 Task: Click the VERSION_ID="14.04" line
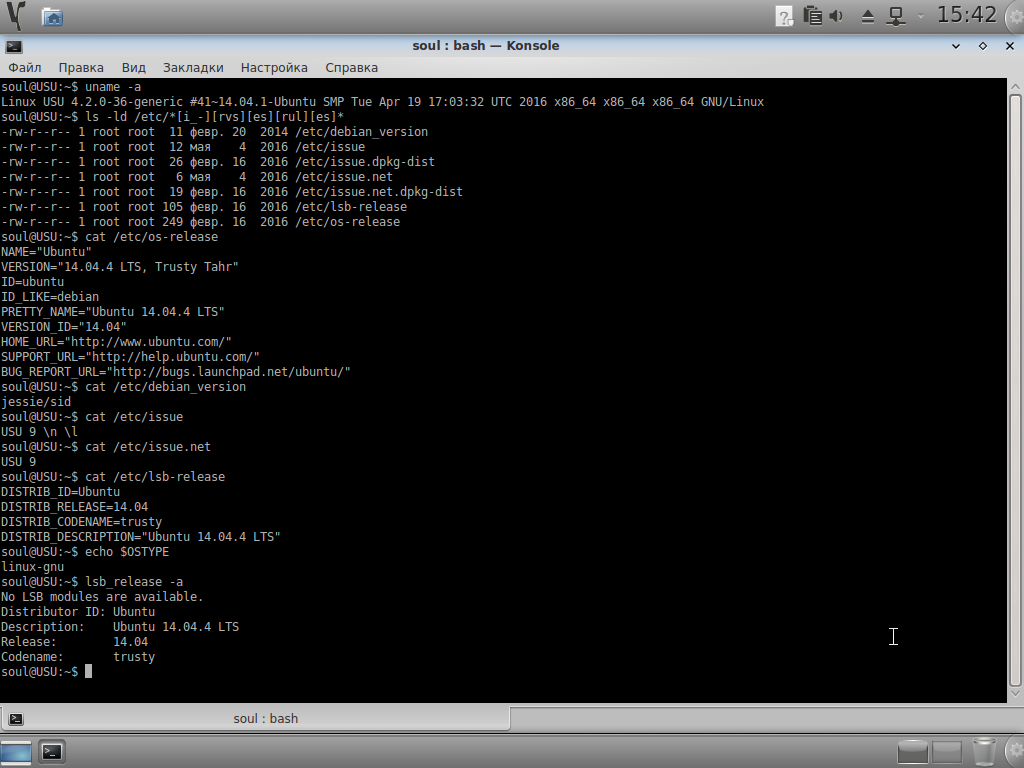click(63, 327)
